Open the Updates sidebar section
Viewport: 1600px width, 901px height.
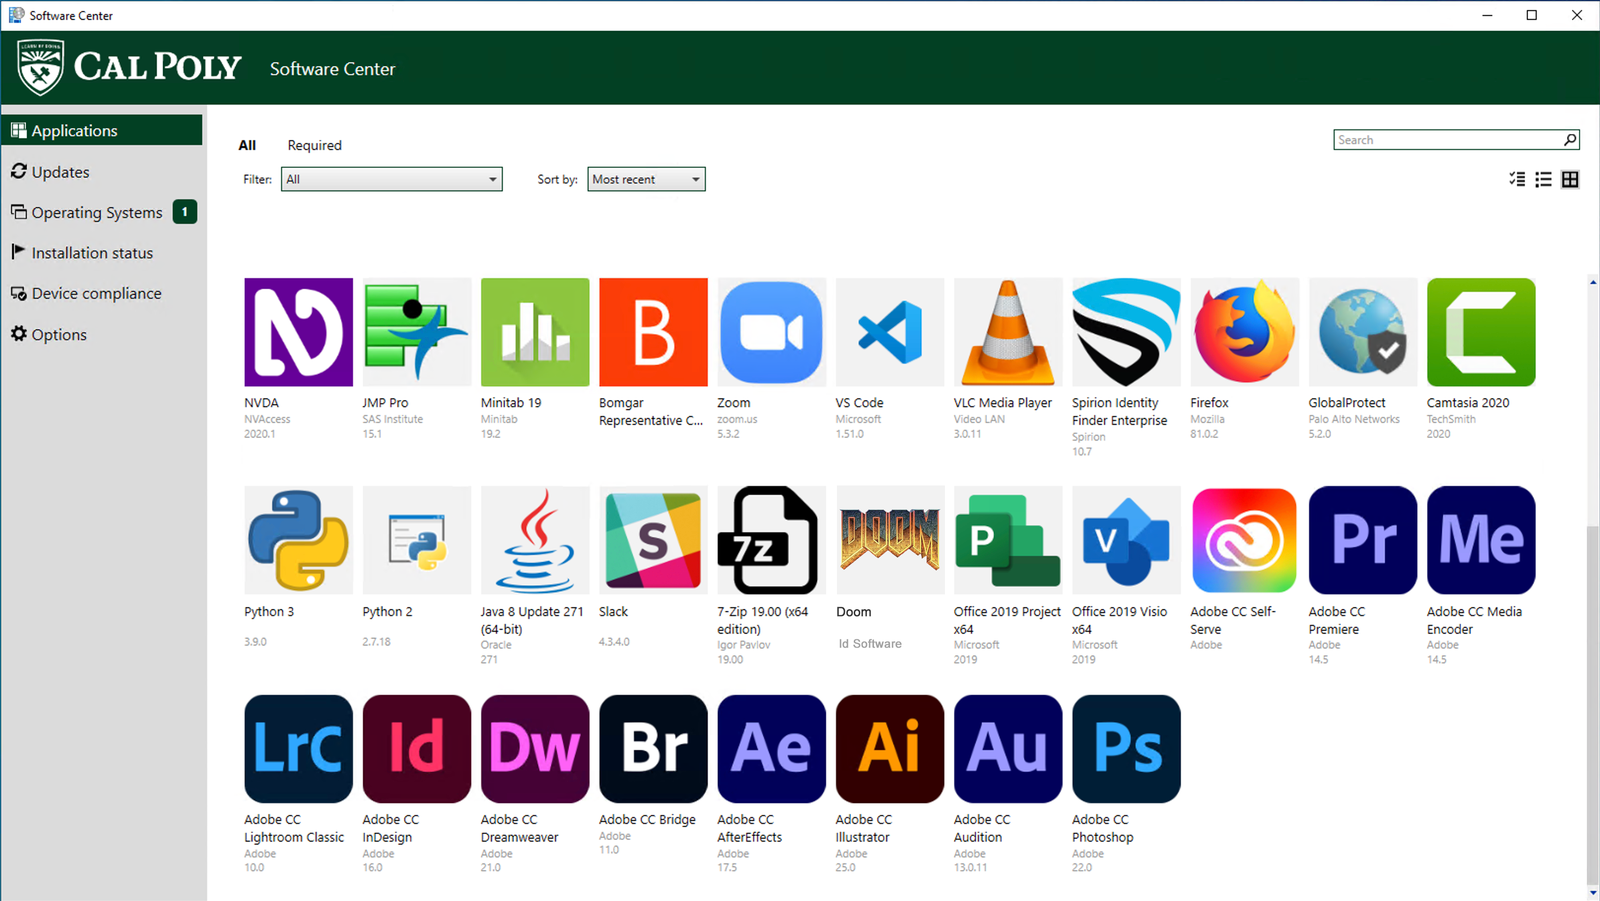pos(103,171)
